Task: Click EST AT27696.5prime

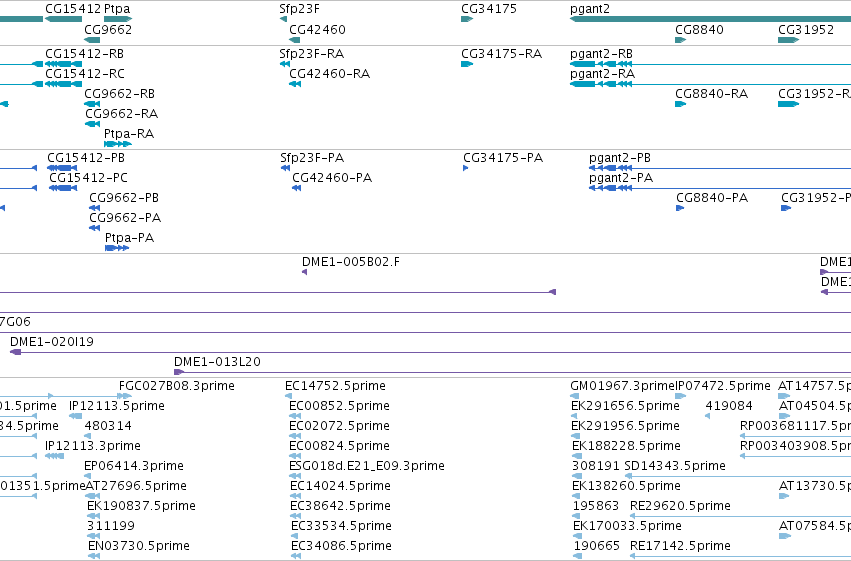Action: click(x=93, y=496)
